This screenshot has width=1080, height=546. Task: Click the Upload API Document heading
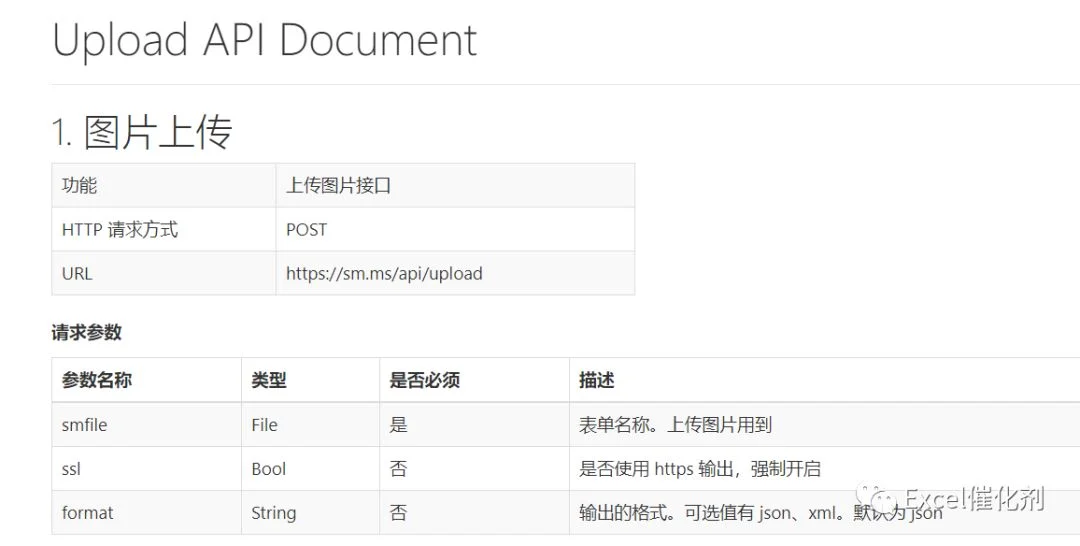click(x=264, y=39)
